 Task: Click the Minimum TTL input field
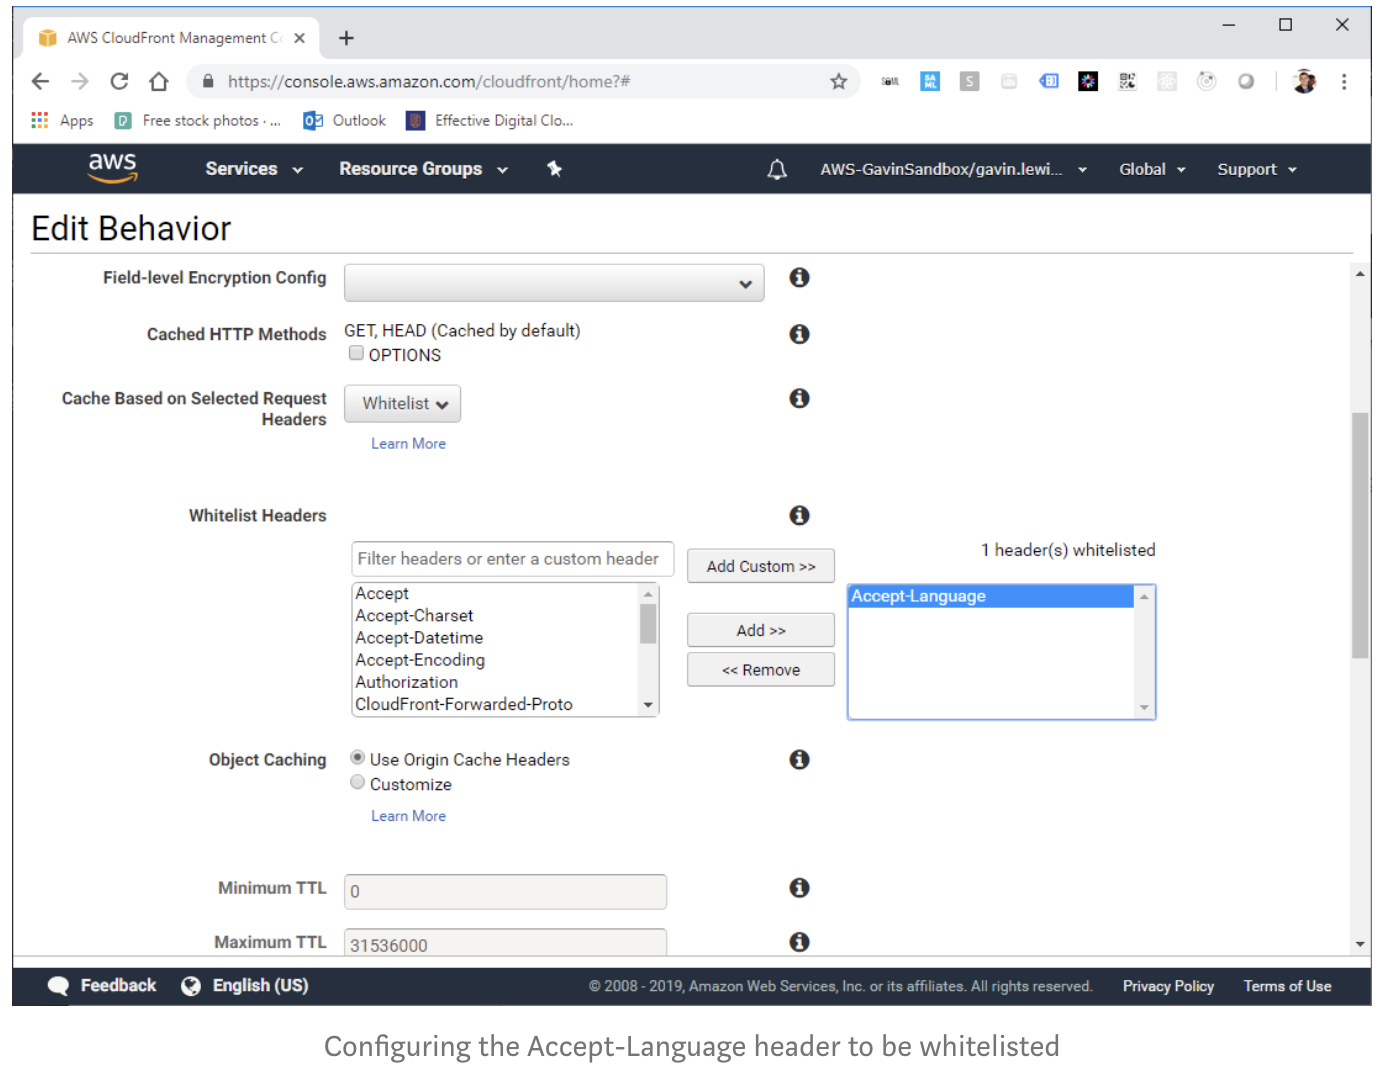[x=505, y=892]
